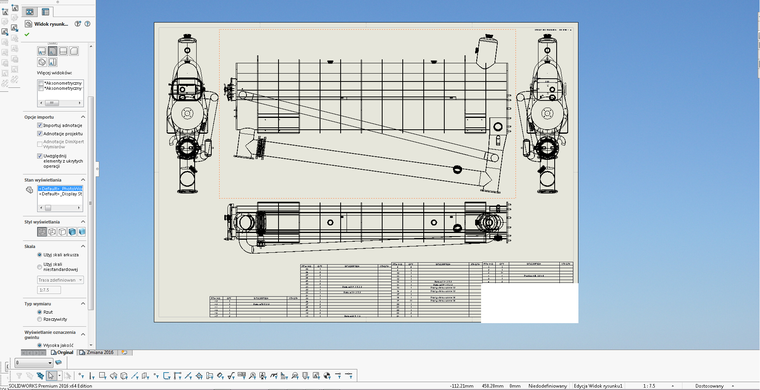Select Użyj skali niestandardowej radio button
The height and width of the screenshot is (390, 760).
[40, 266]
